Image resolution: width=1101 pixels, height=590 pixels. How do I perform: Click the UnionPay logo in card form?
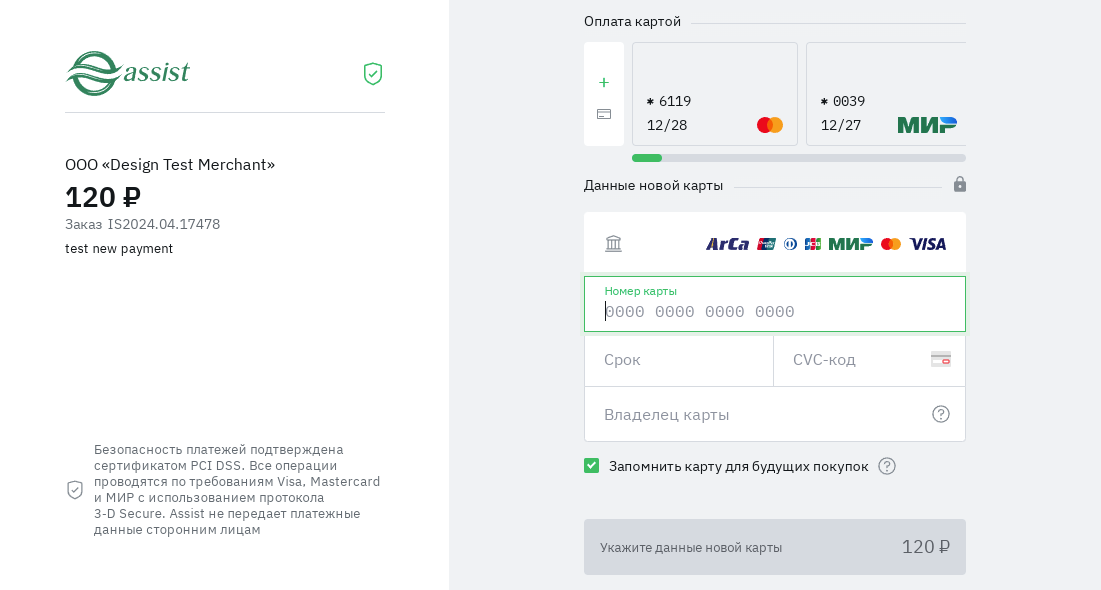coord(766,244)
